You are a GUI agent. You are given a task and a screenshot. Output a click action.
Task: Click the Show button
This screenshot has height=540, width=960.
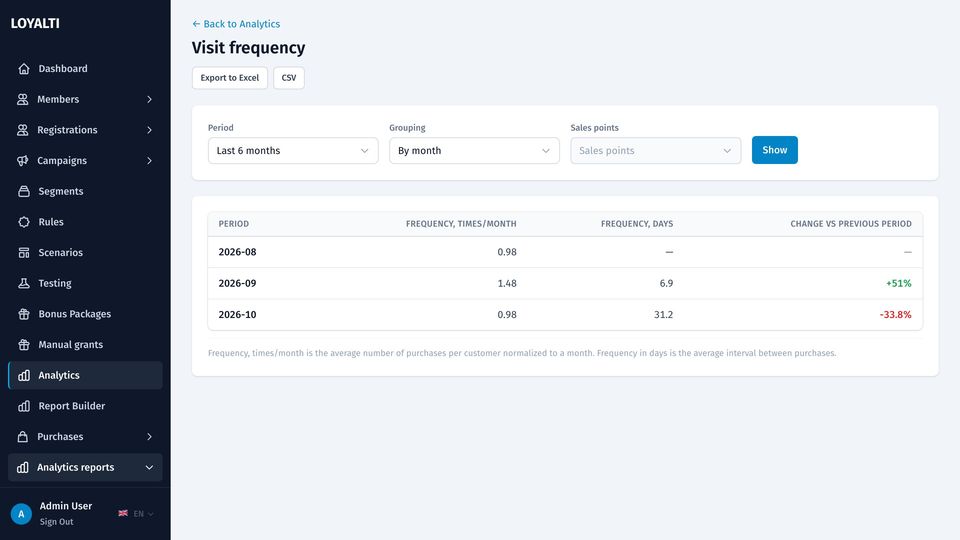pos(774,150)
